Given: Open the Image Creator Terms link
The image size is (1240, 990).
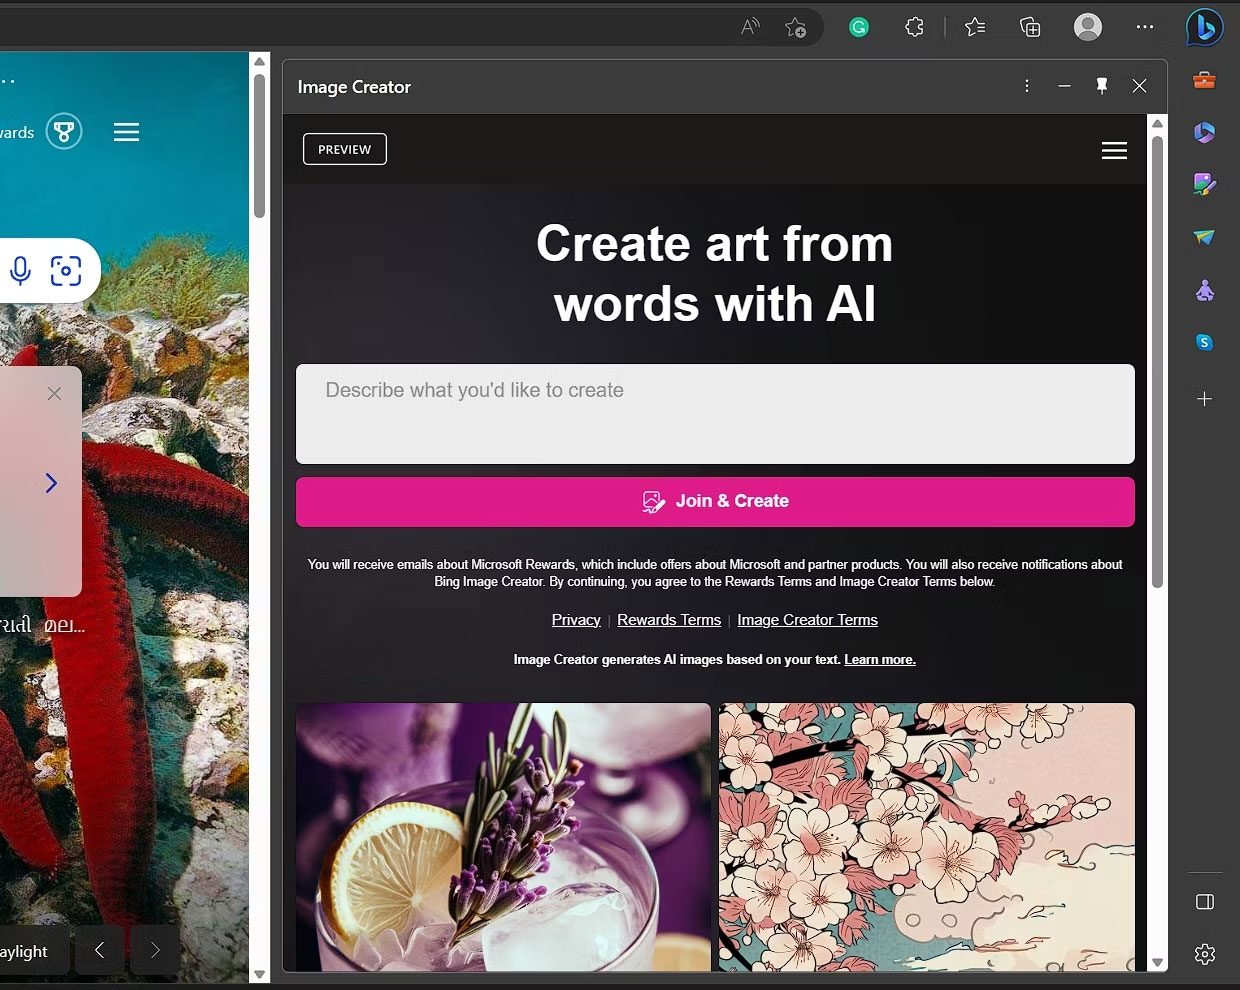Looking at the screenshot, I should pos(807,620).
